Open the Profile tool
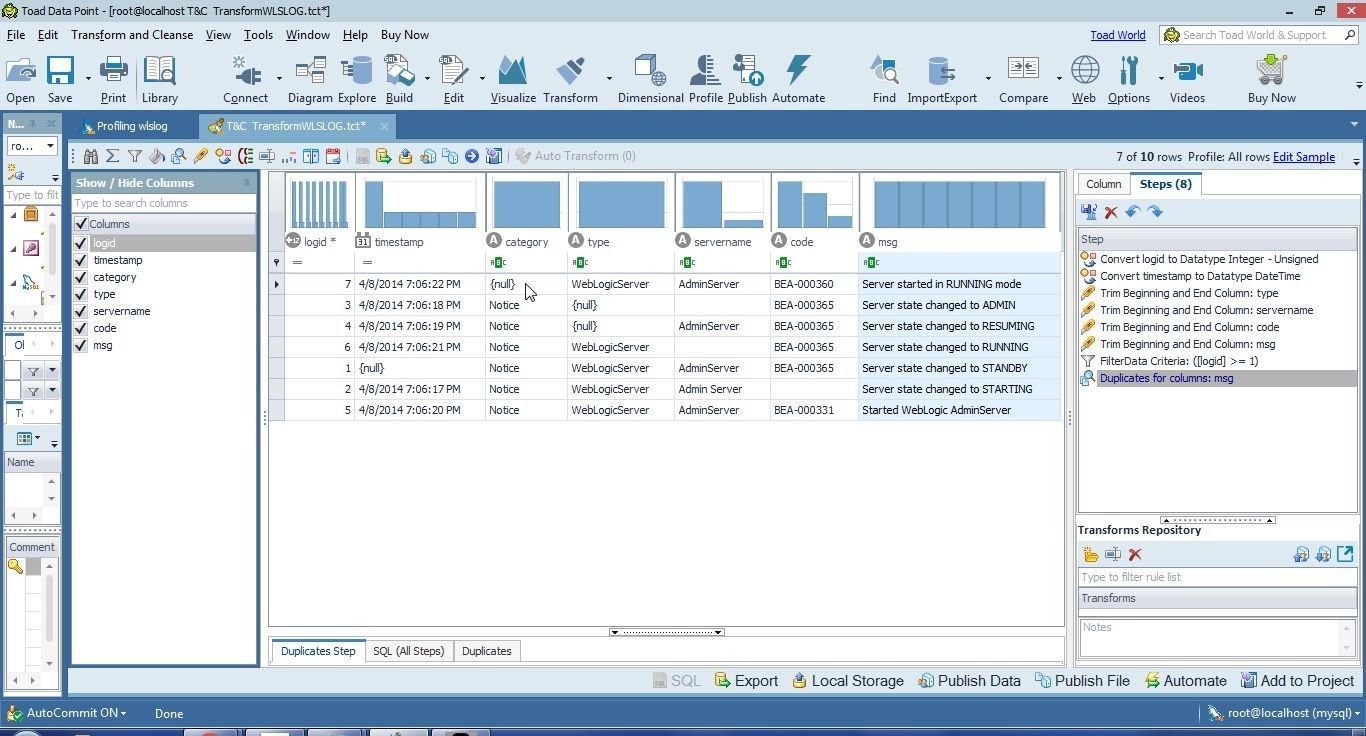Image resolution: width=1366 pixels, height=736 pixels. (705, 79)
